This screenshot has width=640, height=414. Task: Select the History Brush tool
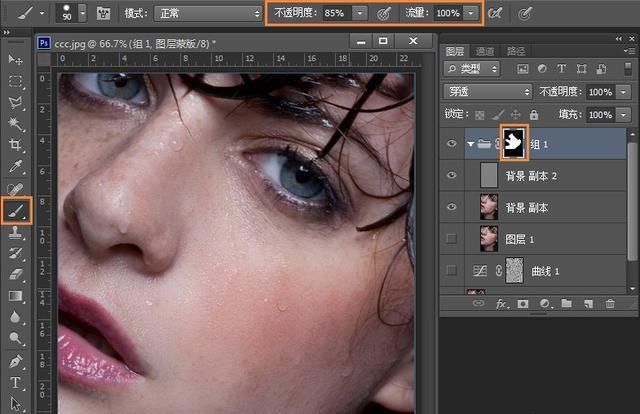coord(16,253)
